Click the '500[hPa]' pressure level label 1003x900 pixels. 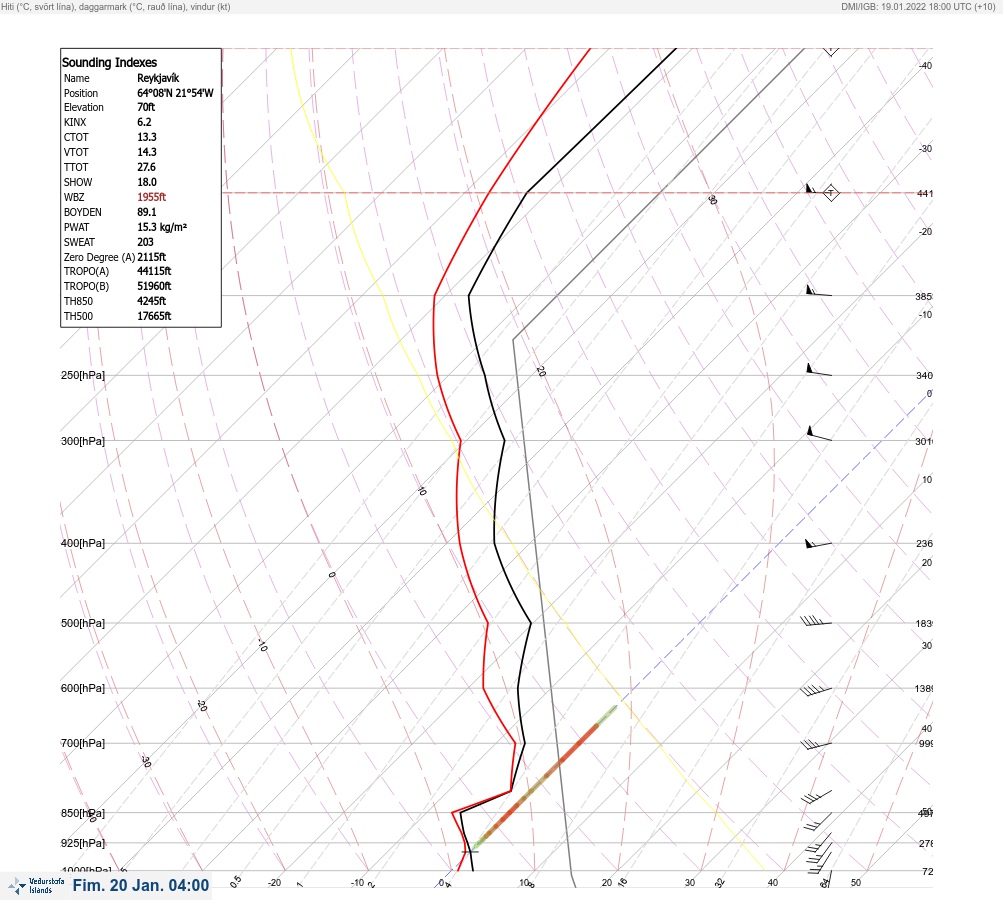click(x=83, y=623)
